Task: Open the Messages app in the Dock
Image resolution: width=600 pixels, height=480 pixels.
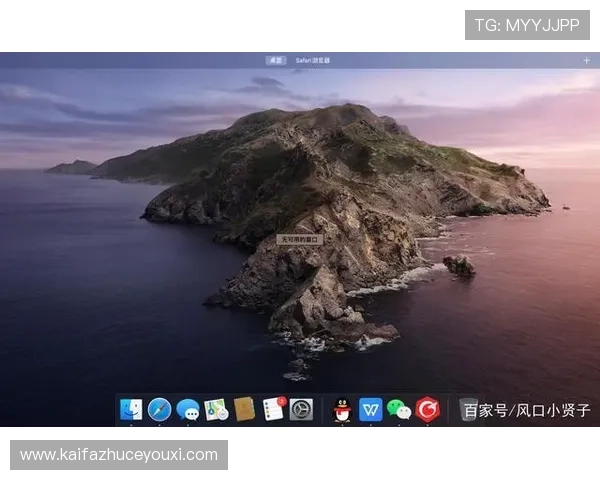Action: 188,410
